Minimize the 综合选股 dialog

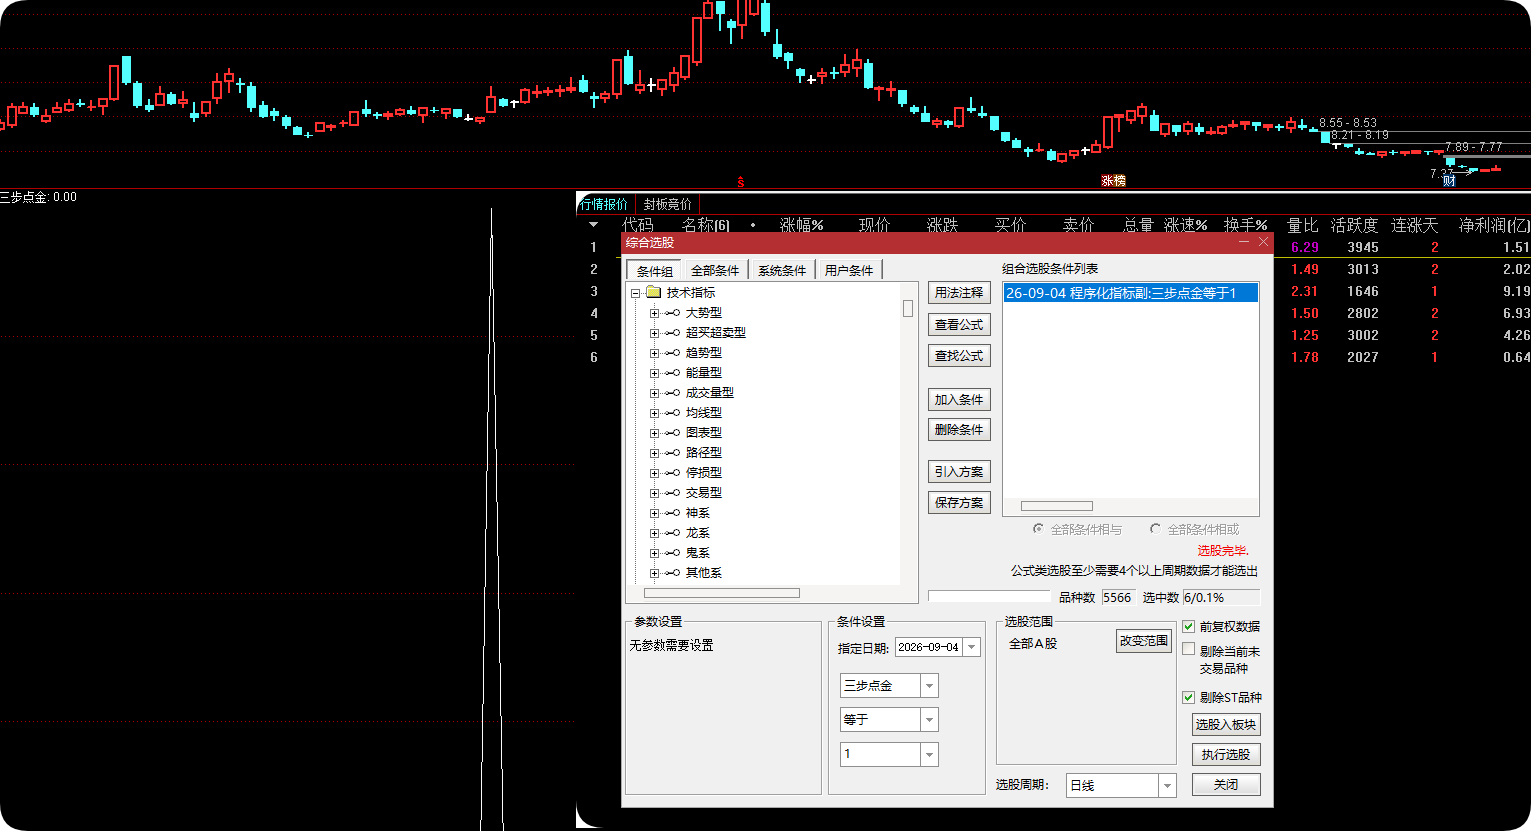click(x=1244, y=242)
